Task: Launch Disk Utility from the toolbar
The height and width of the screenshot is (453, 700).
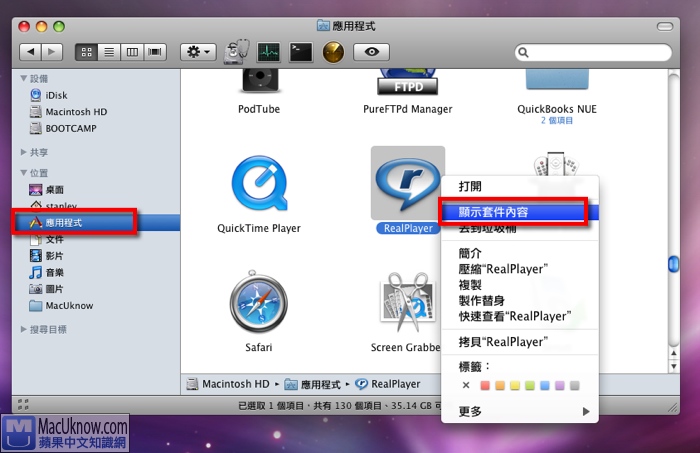Action: (237, 52)
